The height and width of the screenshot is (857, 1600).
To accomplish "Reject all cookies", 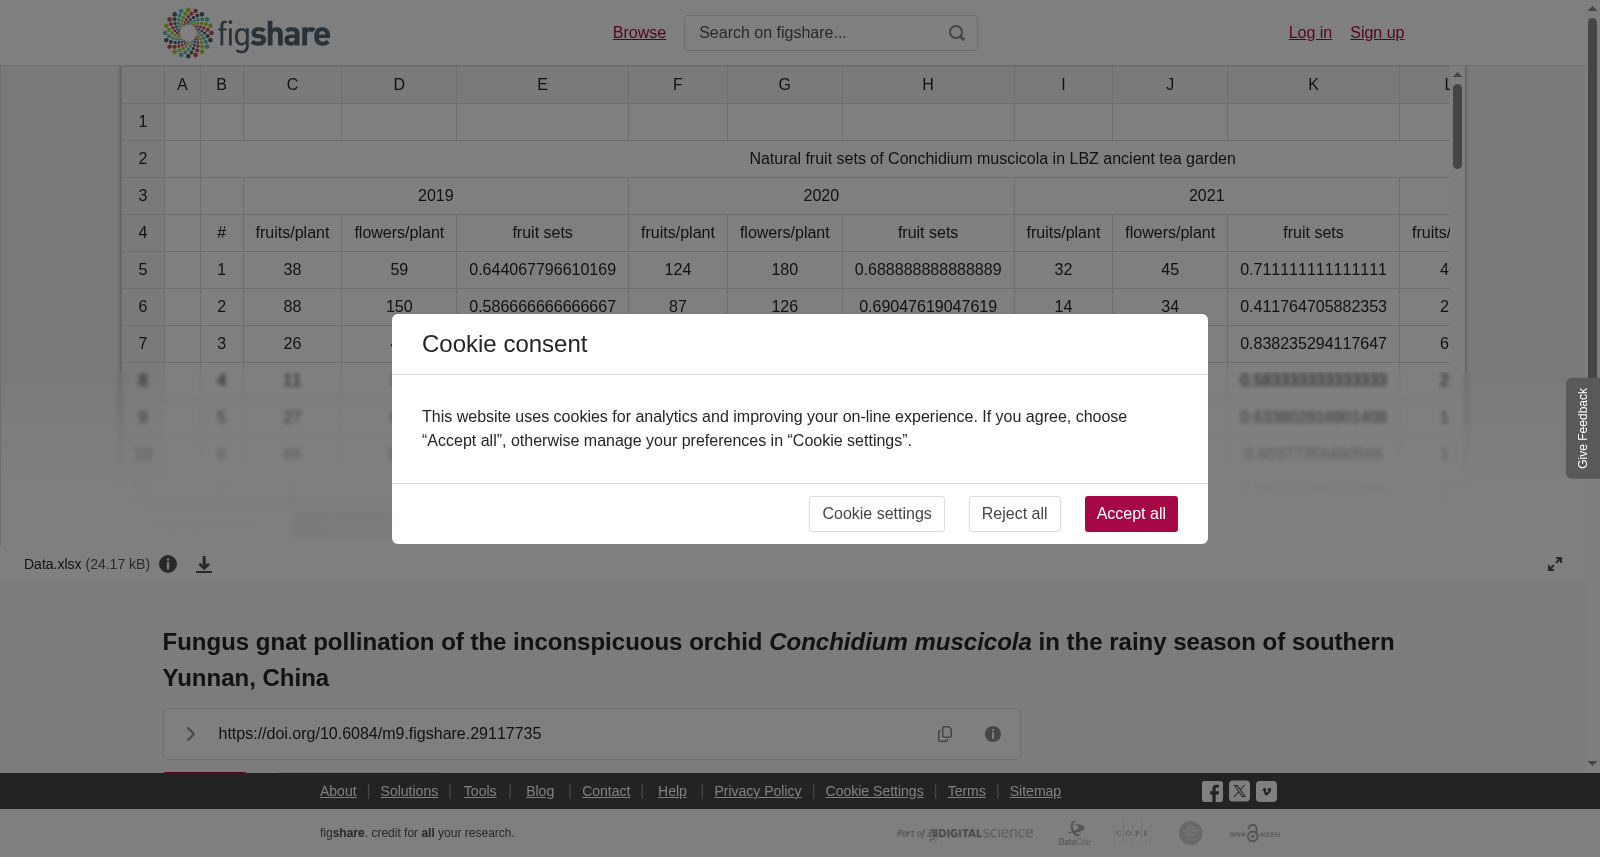I will click(x=1015, y=514).
